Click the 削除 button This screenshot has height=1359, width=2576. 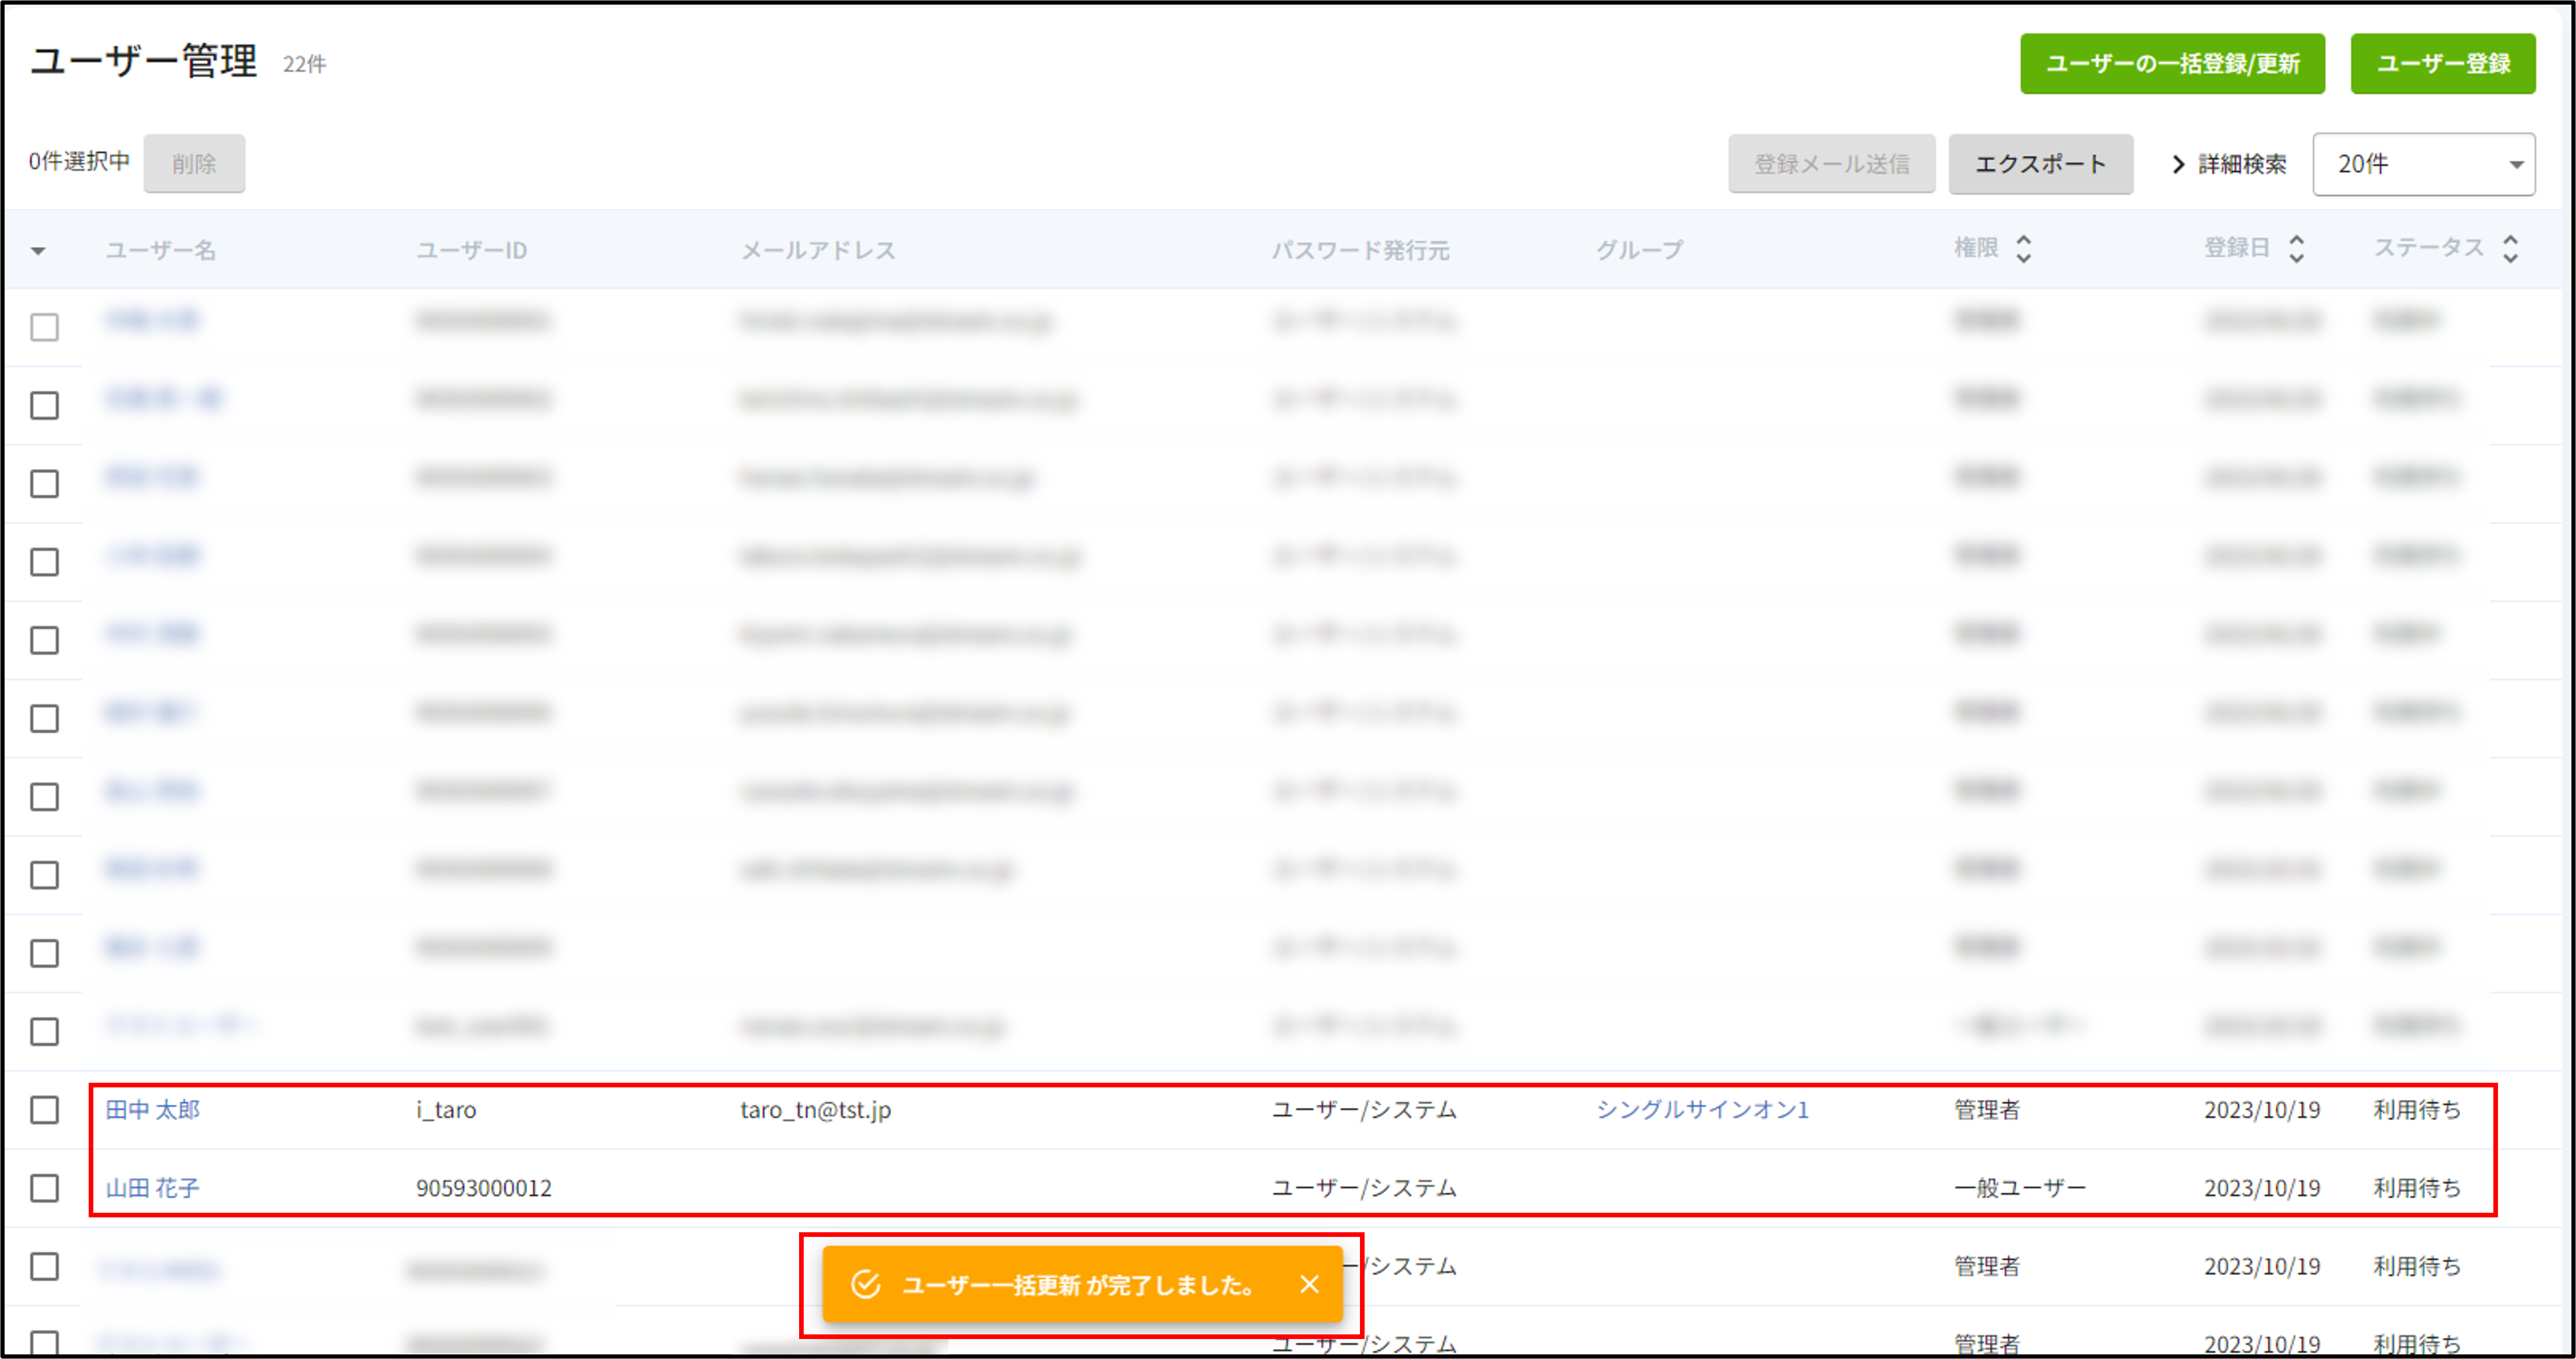pos(194,163)
